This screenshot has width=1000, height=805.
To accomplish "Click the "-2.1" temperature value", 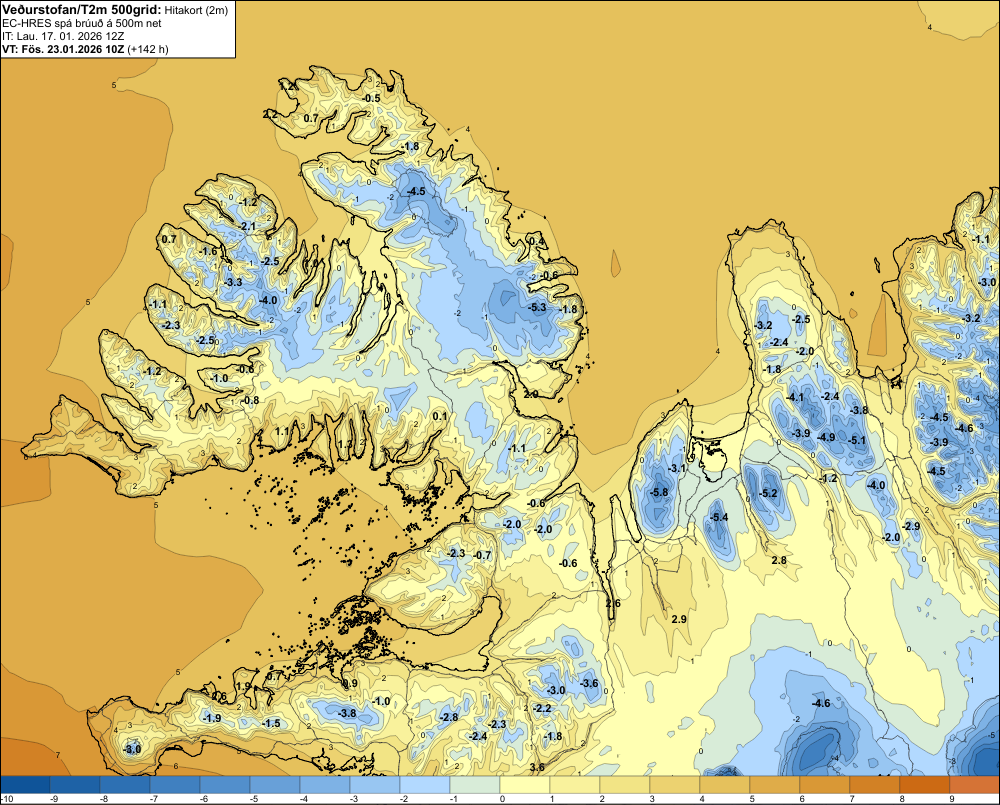I will tap(248, 226).
